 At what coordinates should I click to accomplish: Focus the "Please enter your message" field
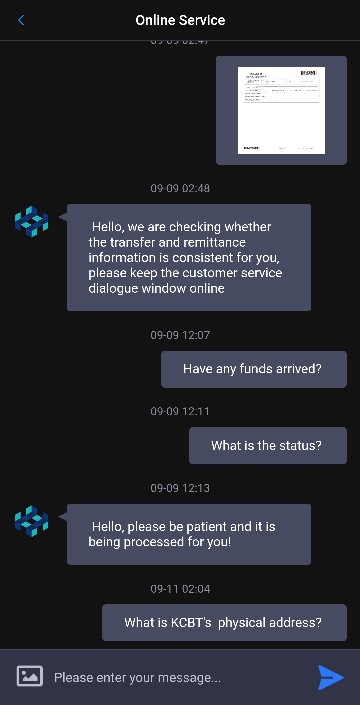[180, 677]
